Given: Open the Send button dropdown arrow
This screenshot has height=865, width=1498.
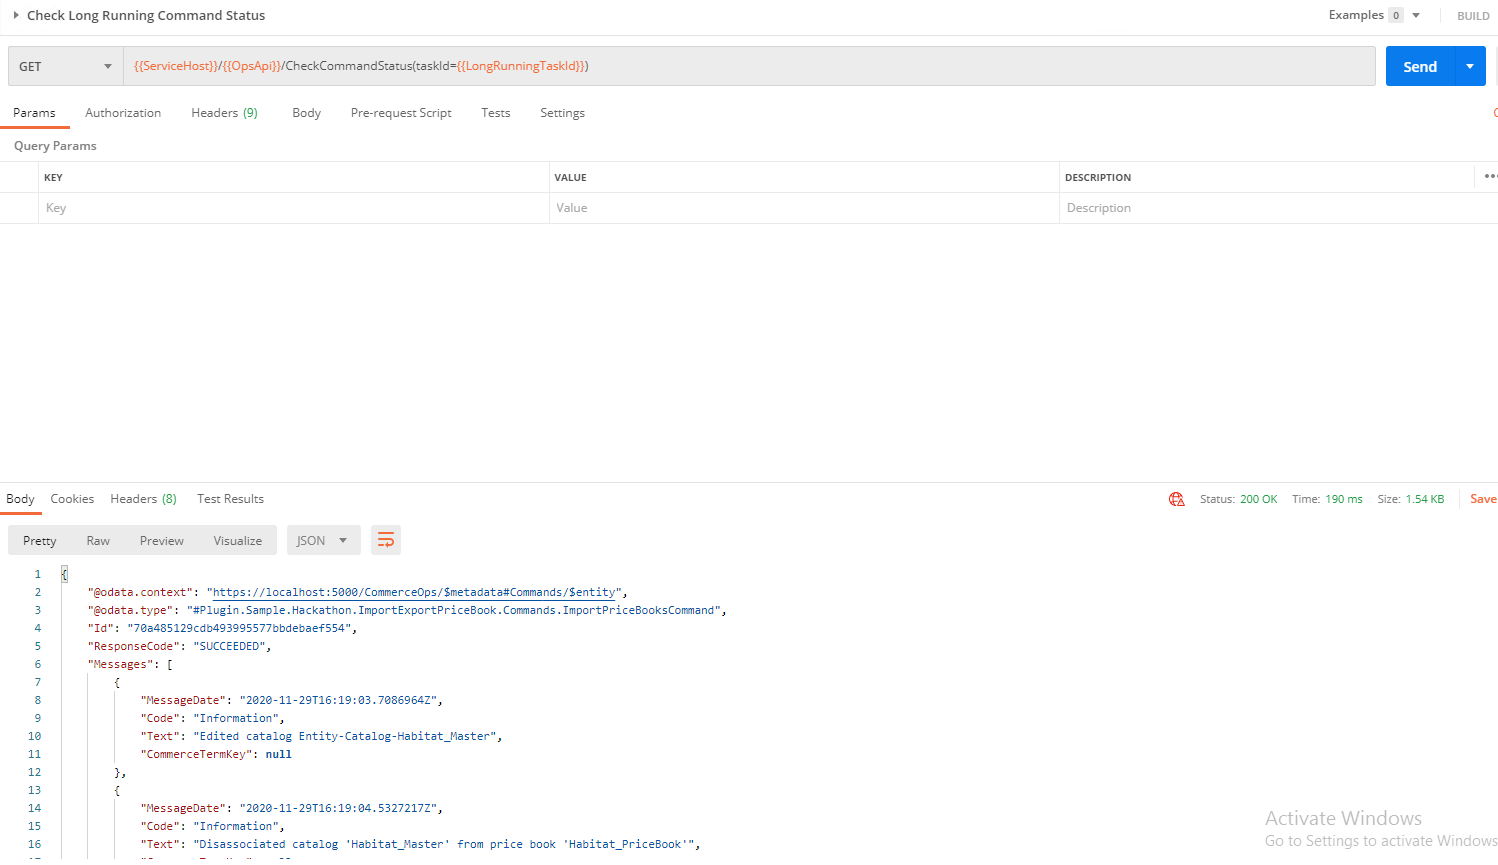Looking at the screenshot, I should pyautogui.click(x=1470, y=66).
